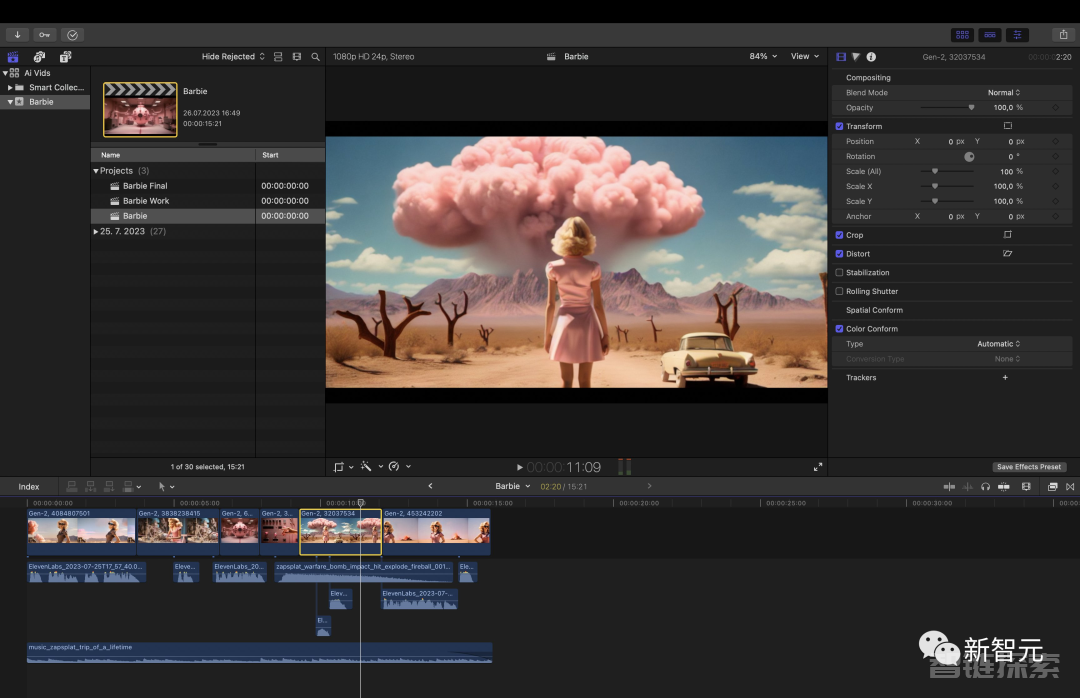Screen dimensions: 1080x698
Task: Open the Video inspector tab icon
Action: point(841,57)
